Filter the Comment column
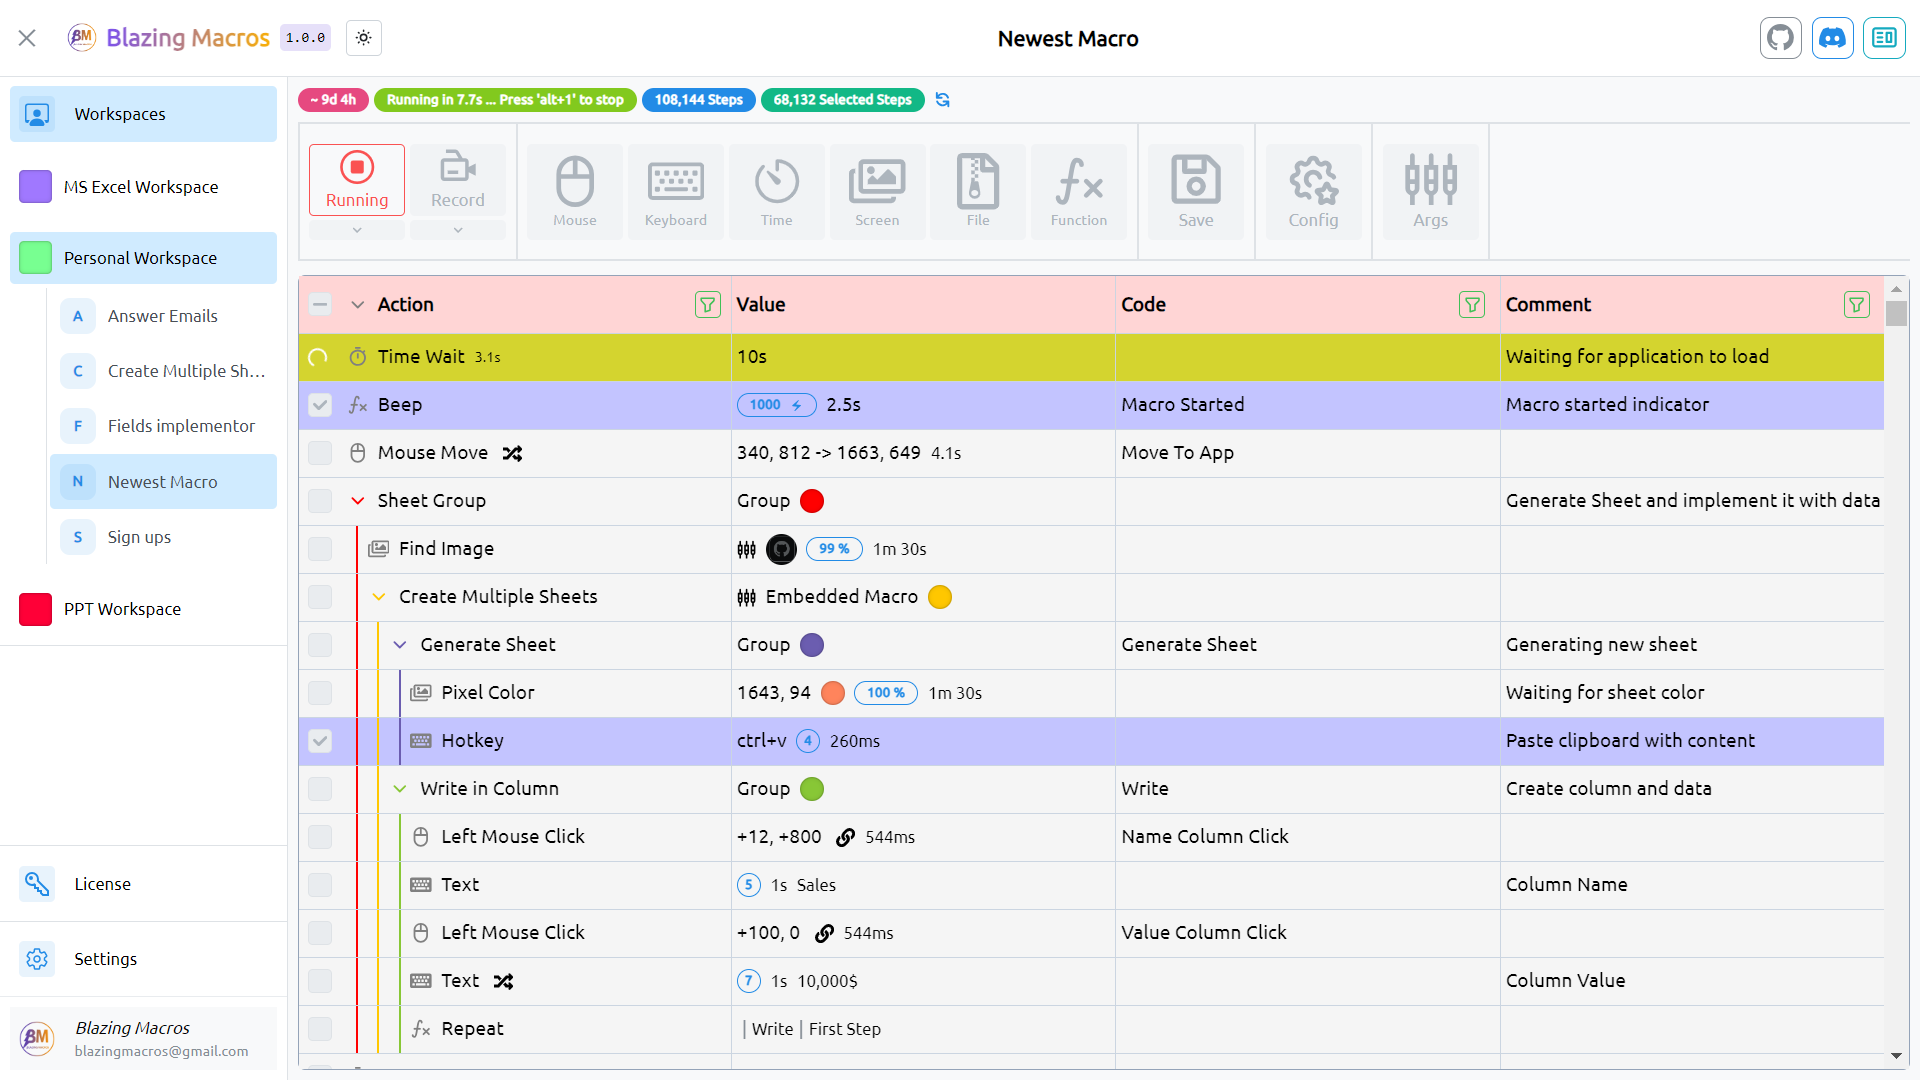The height and width of the screenshot is (1080, 1920). point(1857,305)
